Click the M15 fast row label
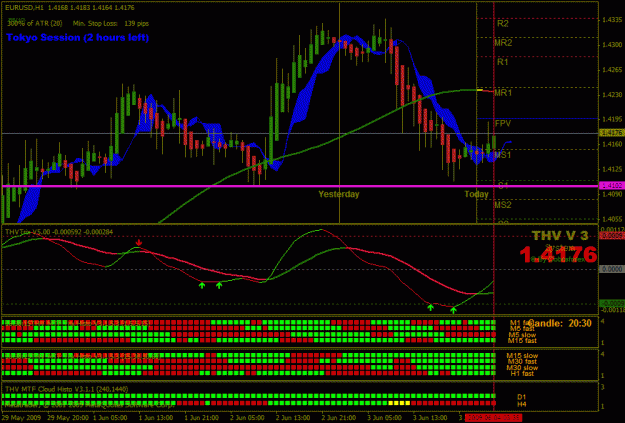 click(522, 340)
